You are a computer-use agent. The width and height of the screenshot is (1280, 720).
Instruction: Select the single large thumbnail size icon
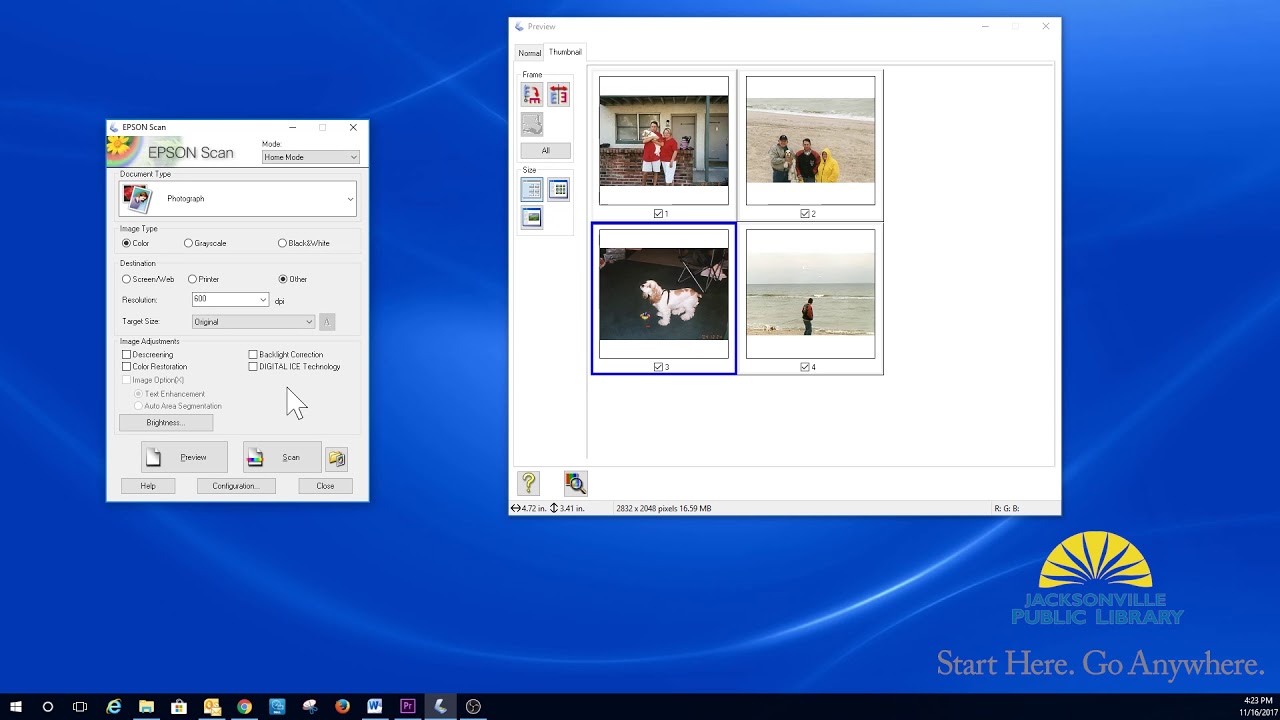(532, 217)
